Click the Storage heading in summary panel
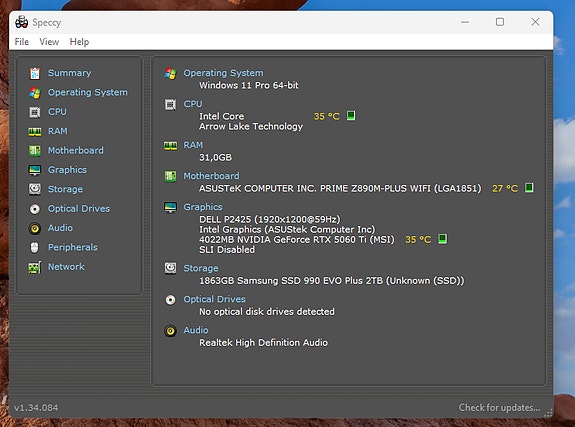 [201, 269]
